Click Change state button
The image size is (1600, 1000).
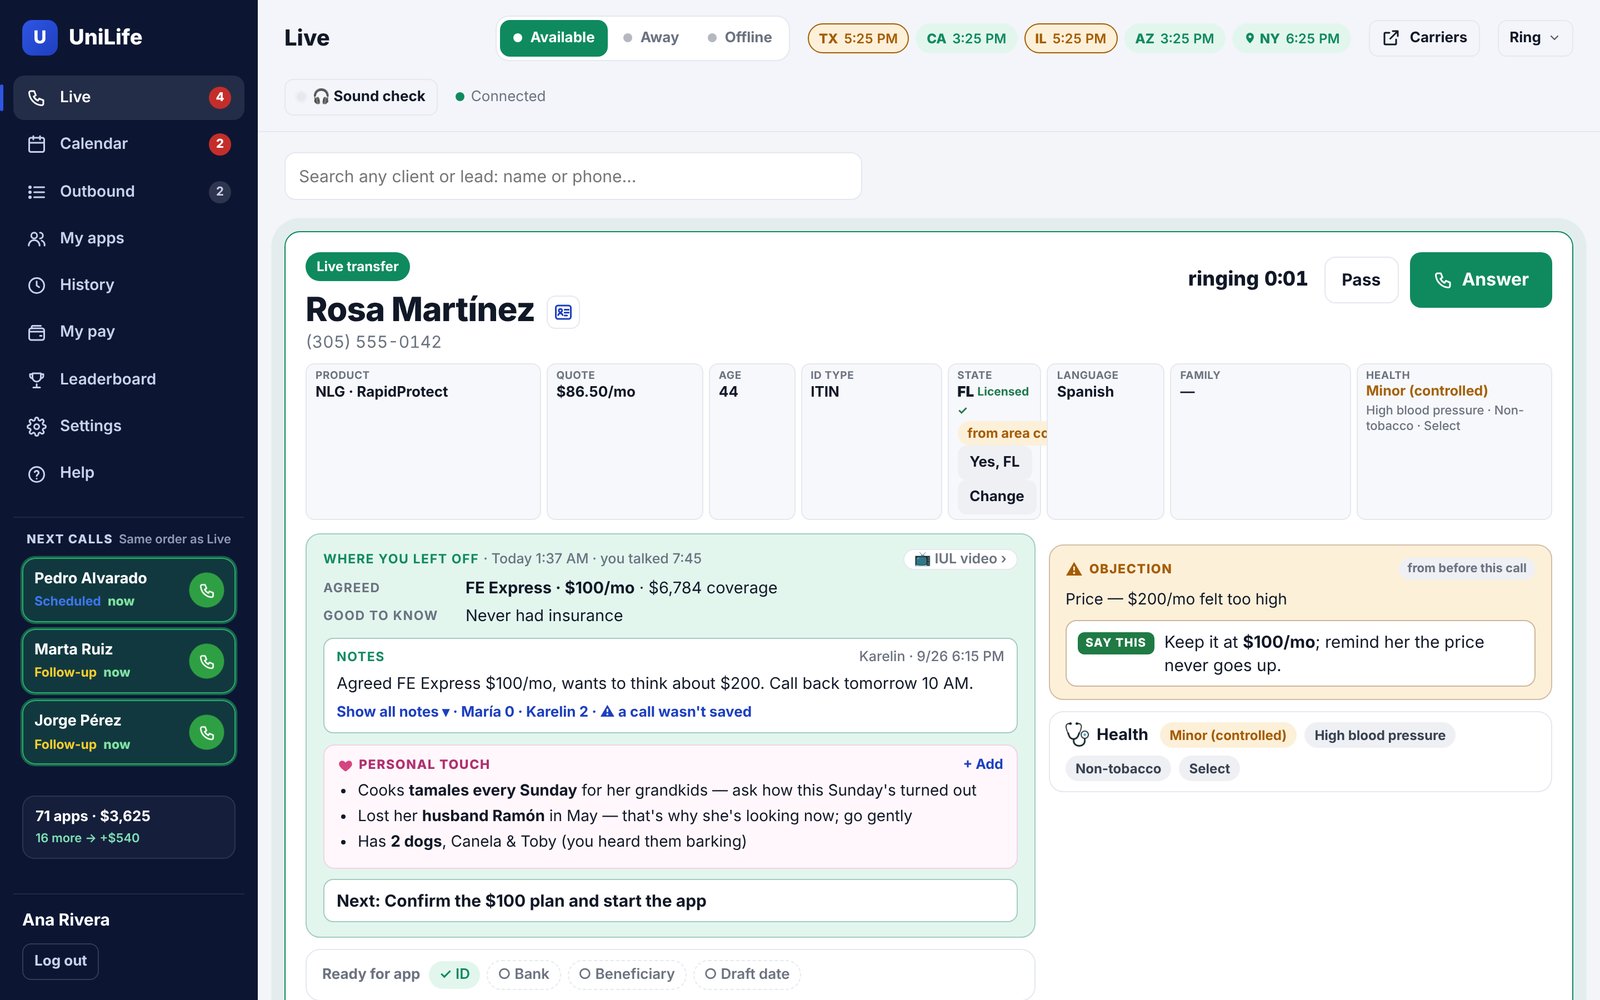pos(997,496)
